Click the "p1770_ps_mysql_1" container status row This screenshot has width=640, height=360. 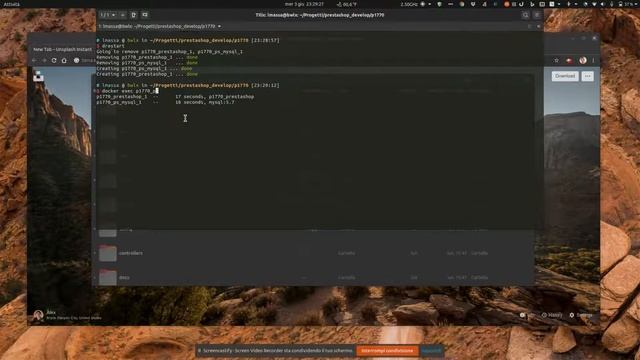[165, 102]
